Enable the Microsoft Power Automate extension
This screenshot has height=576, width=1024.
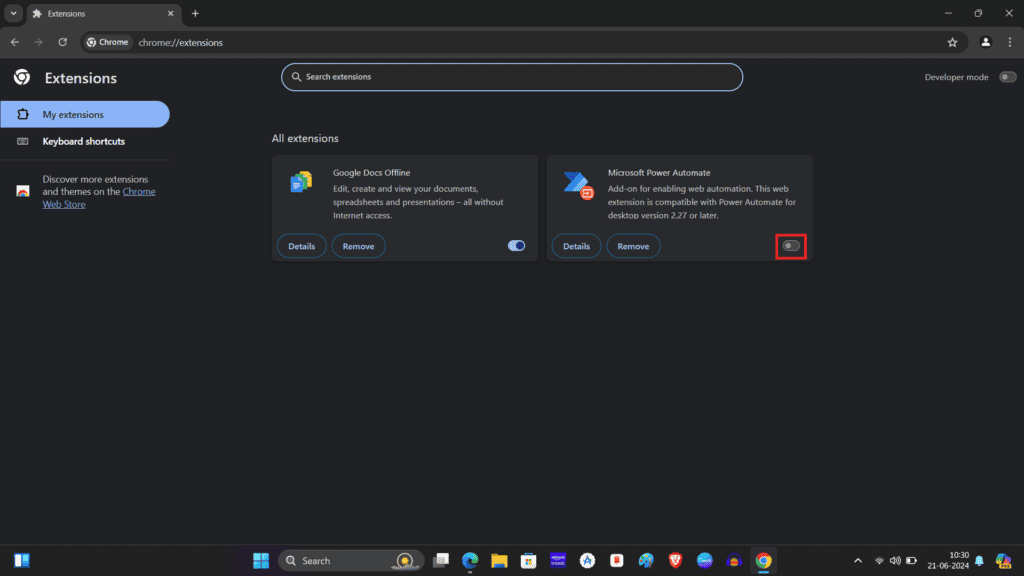789,245
